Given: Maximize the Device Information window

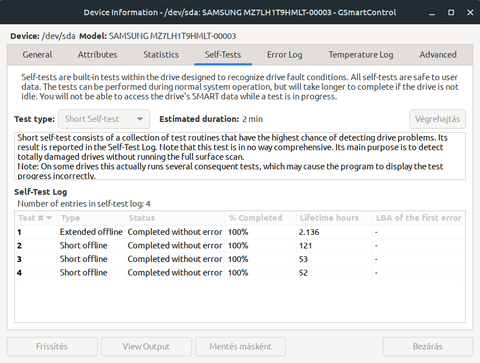Looking at the screenshot, I should (451, 13).
